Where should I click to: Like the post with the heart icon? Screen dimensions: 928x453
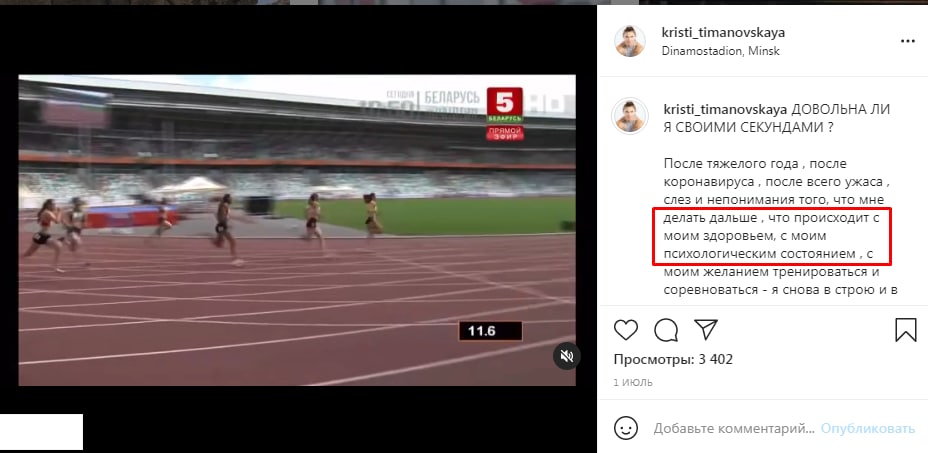[626, 330]
